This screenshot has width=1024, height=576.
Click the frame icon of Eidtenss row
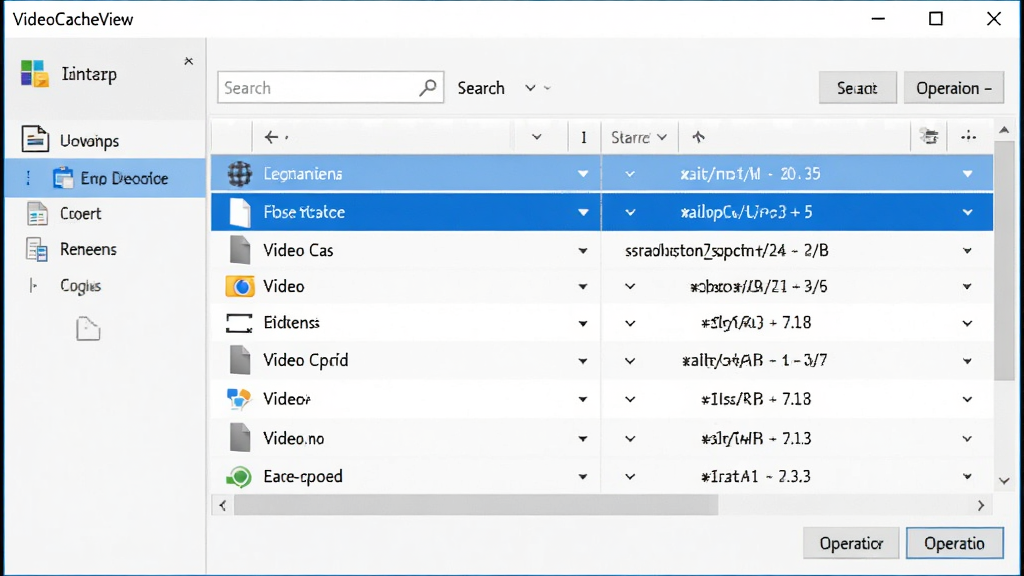click(239, 323)
